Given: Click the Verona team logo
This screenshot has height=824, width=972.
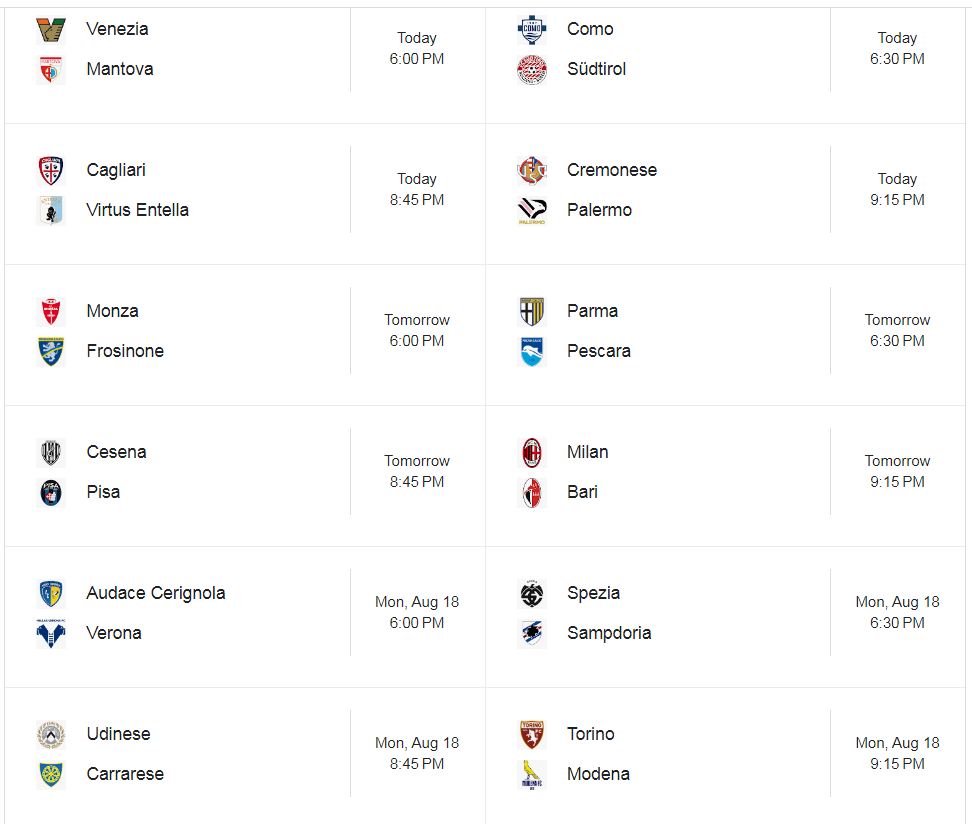Looking at the screenshot, I should [51, 634].
